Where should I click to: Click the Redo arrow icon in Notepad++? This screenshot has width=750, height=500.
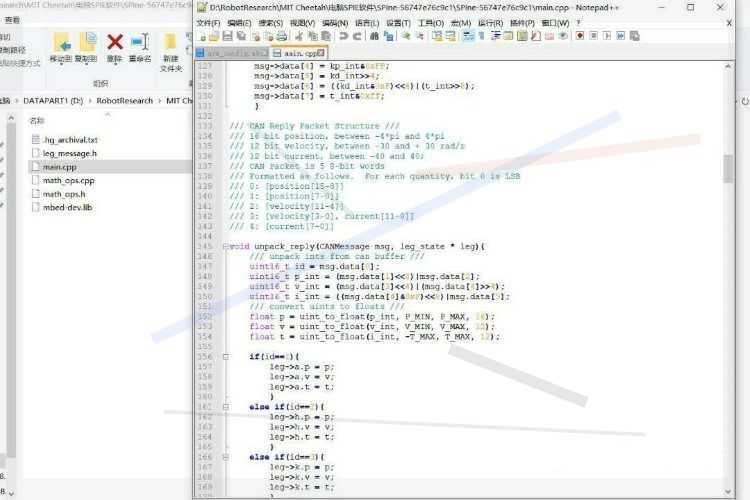coord(357,36)
